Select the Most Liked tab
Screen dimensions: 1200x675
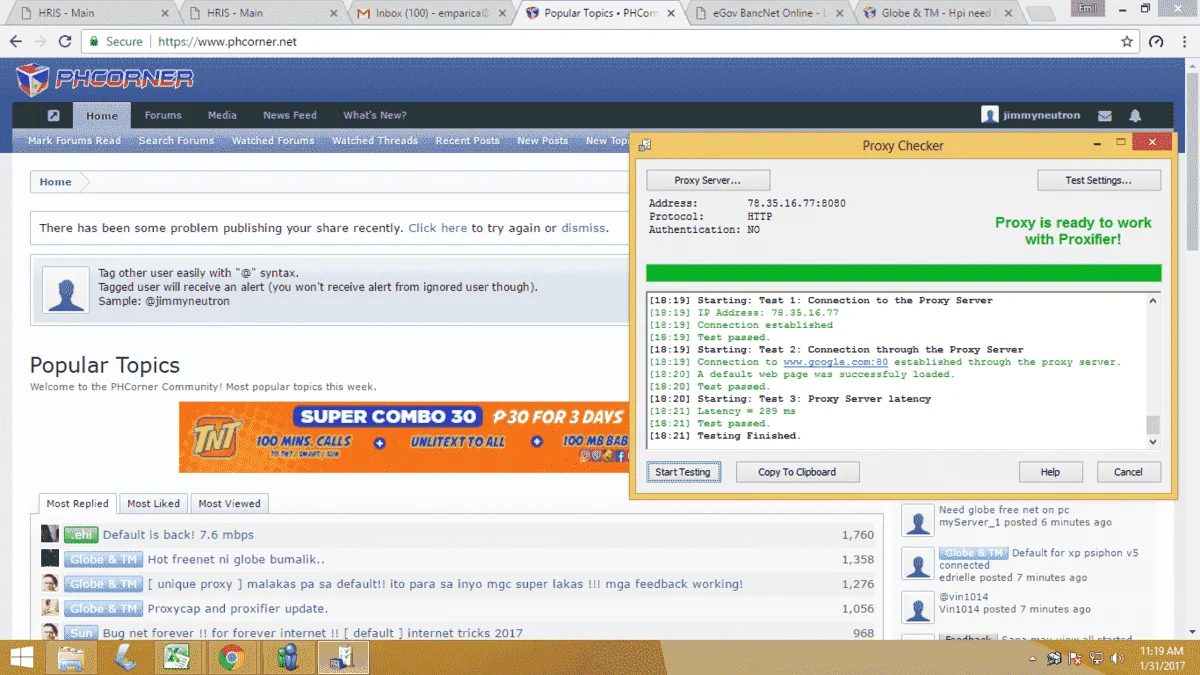(154, 504)
